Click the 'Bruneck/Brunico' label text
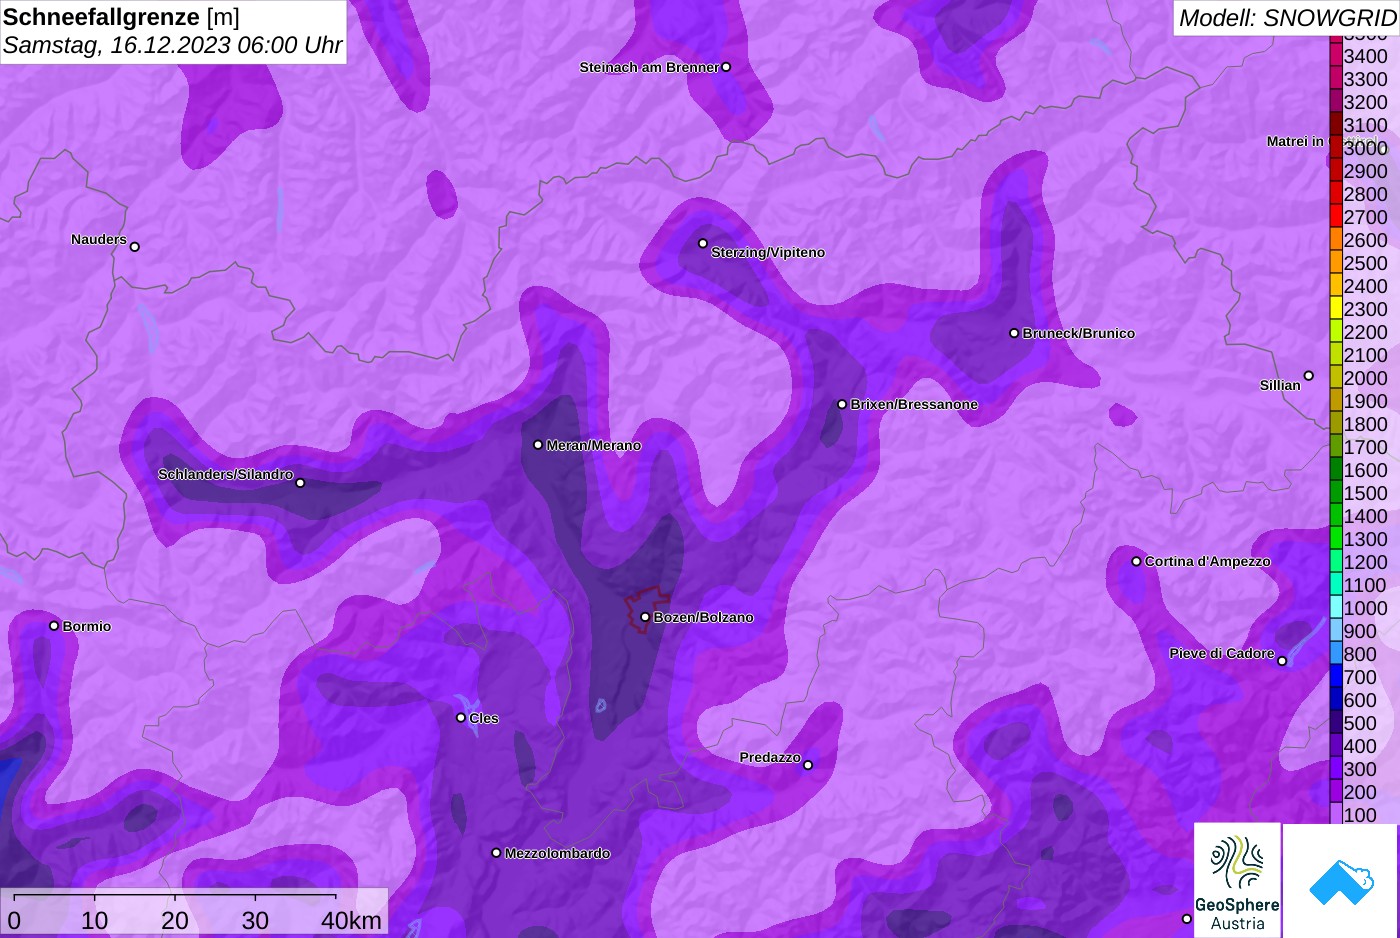The width and height of the screenshot is (1400, 938). coord(1079,333)
